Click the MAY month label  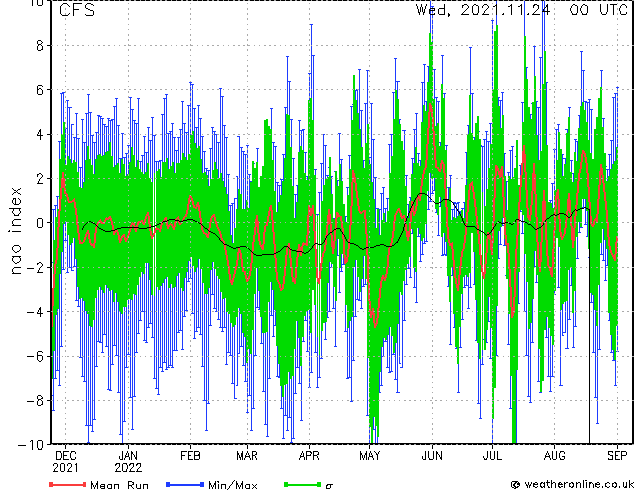[370, 456]
